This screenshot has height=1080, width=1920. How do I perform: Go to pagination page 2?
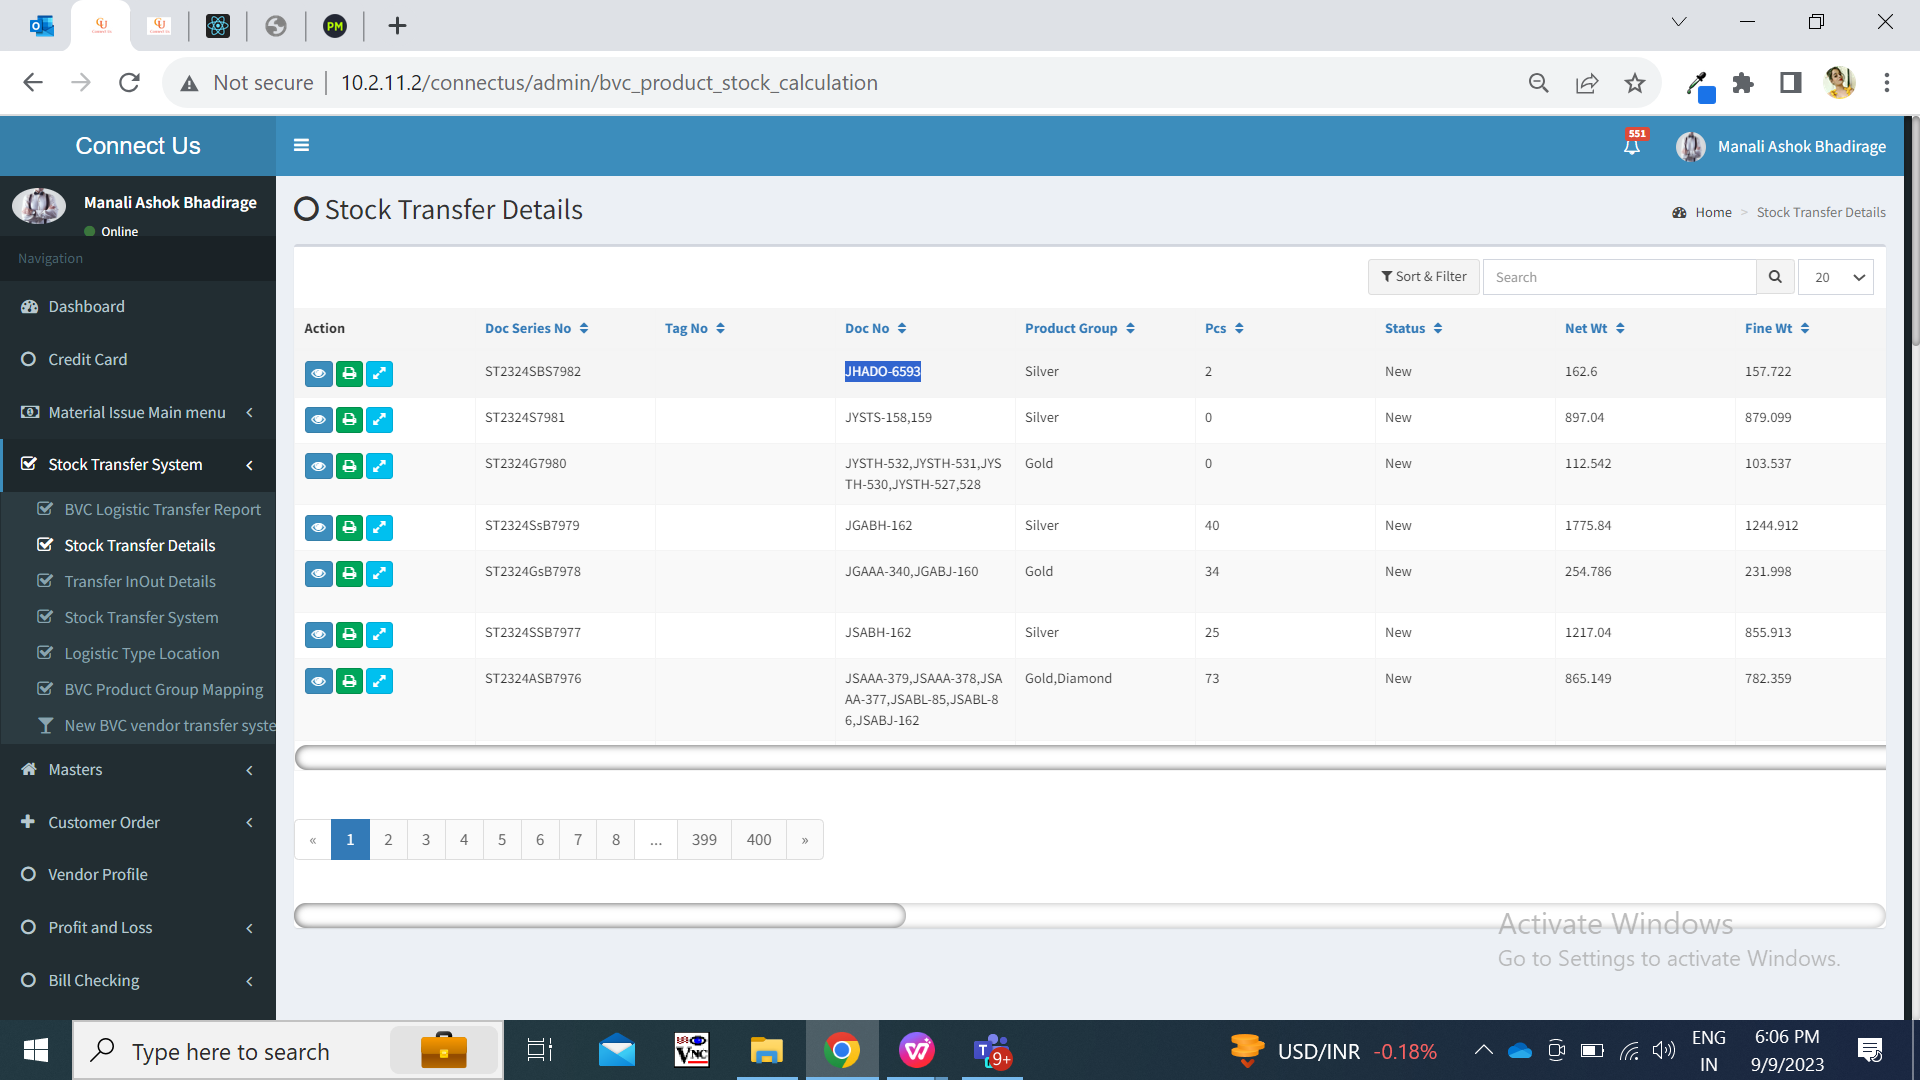point(388,840)
